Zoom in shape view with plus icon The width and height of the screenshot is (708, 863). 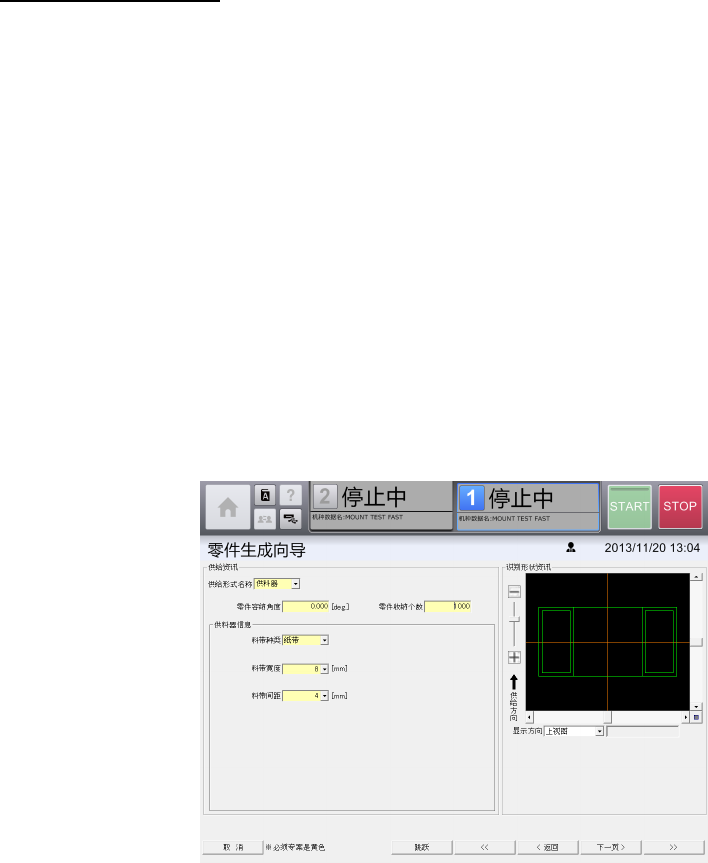pos(514,657)
